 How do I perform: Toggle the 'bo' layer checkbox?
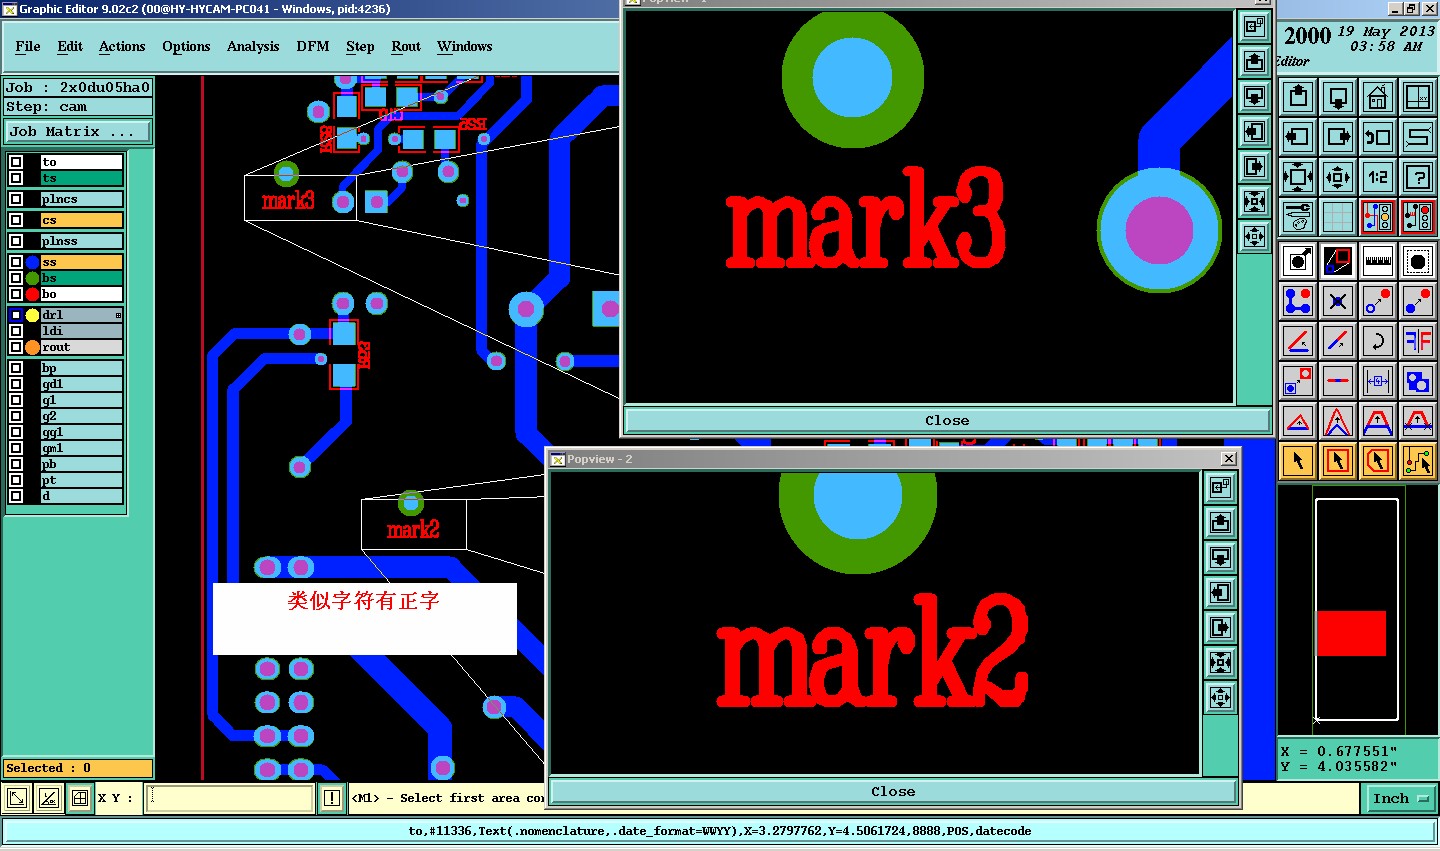coord(16,294)
